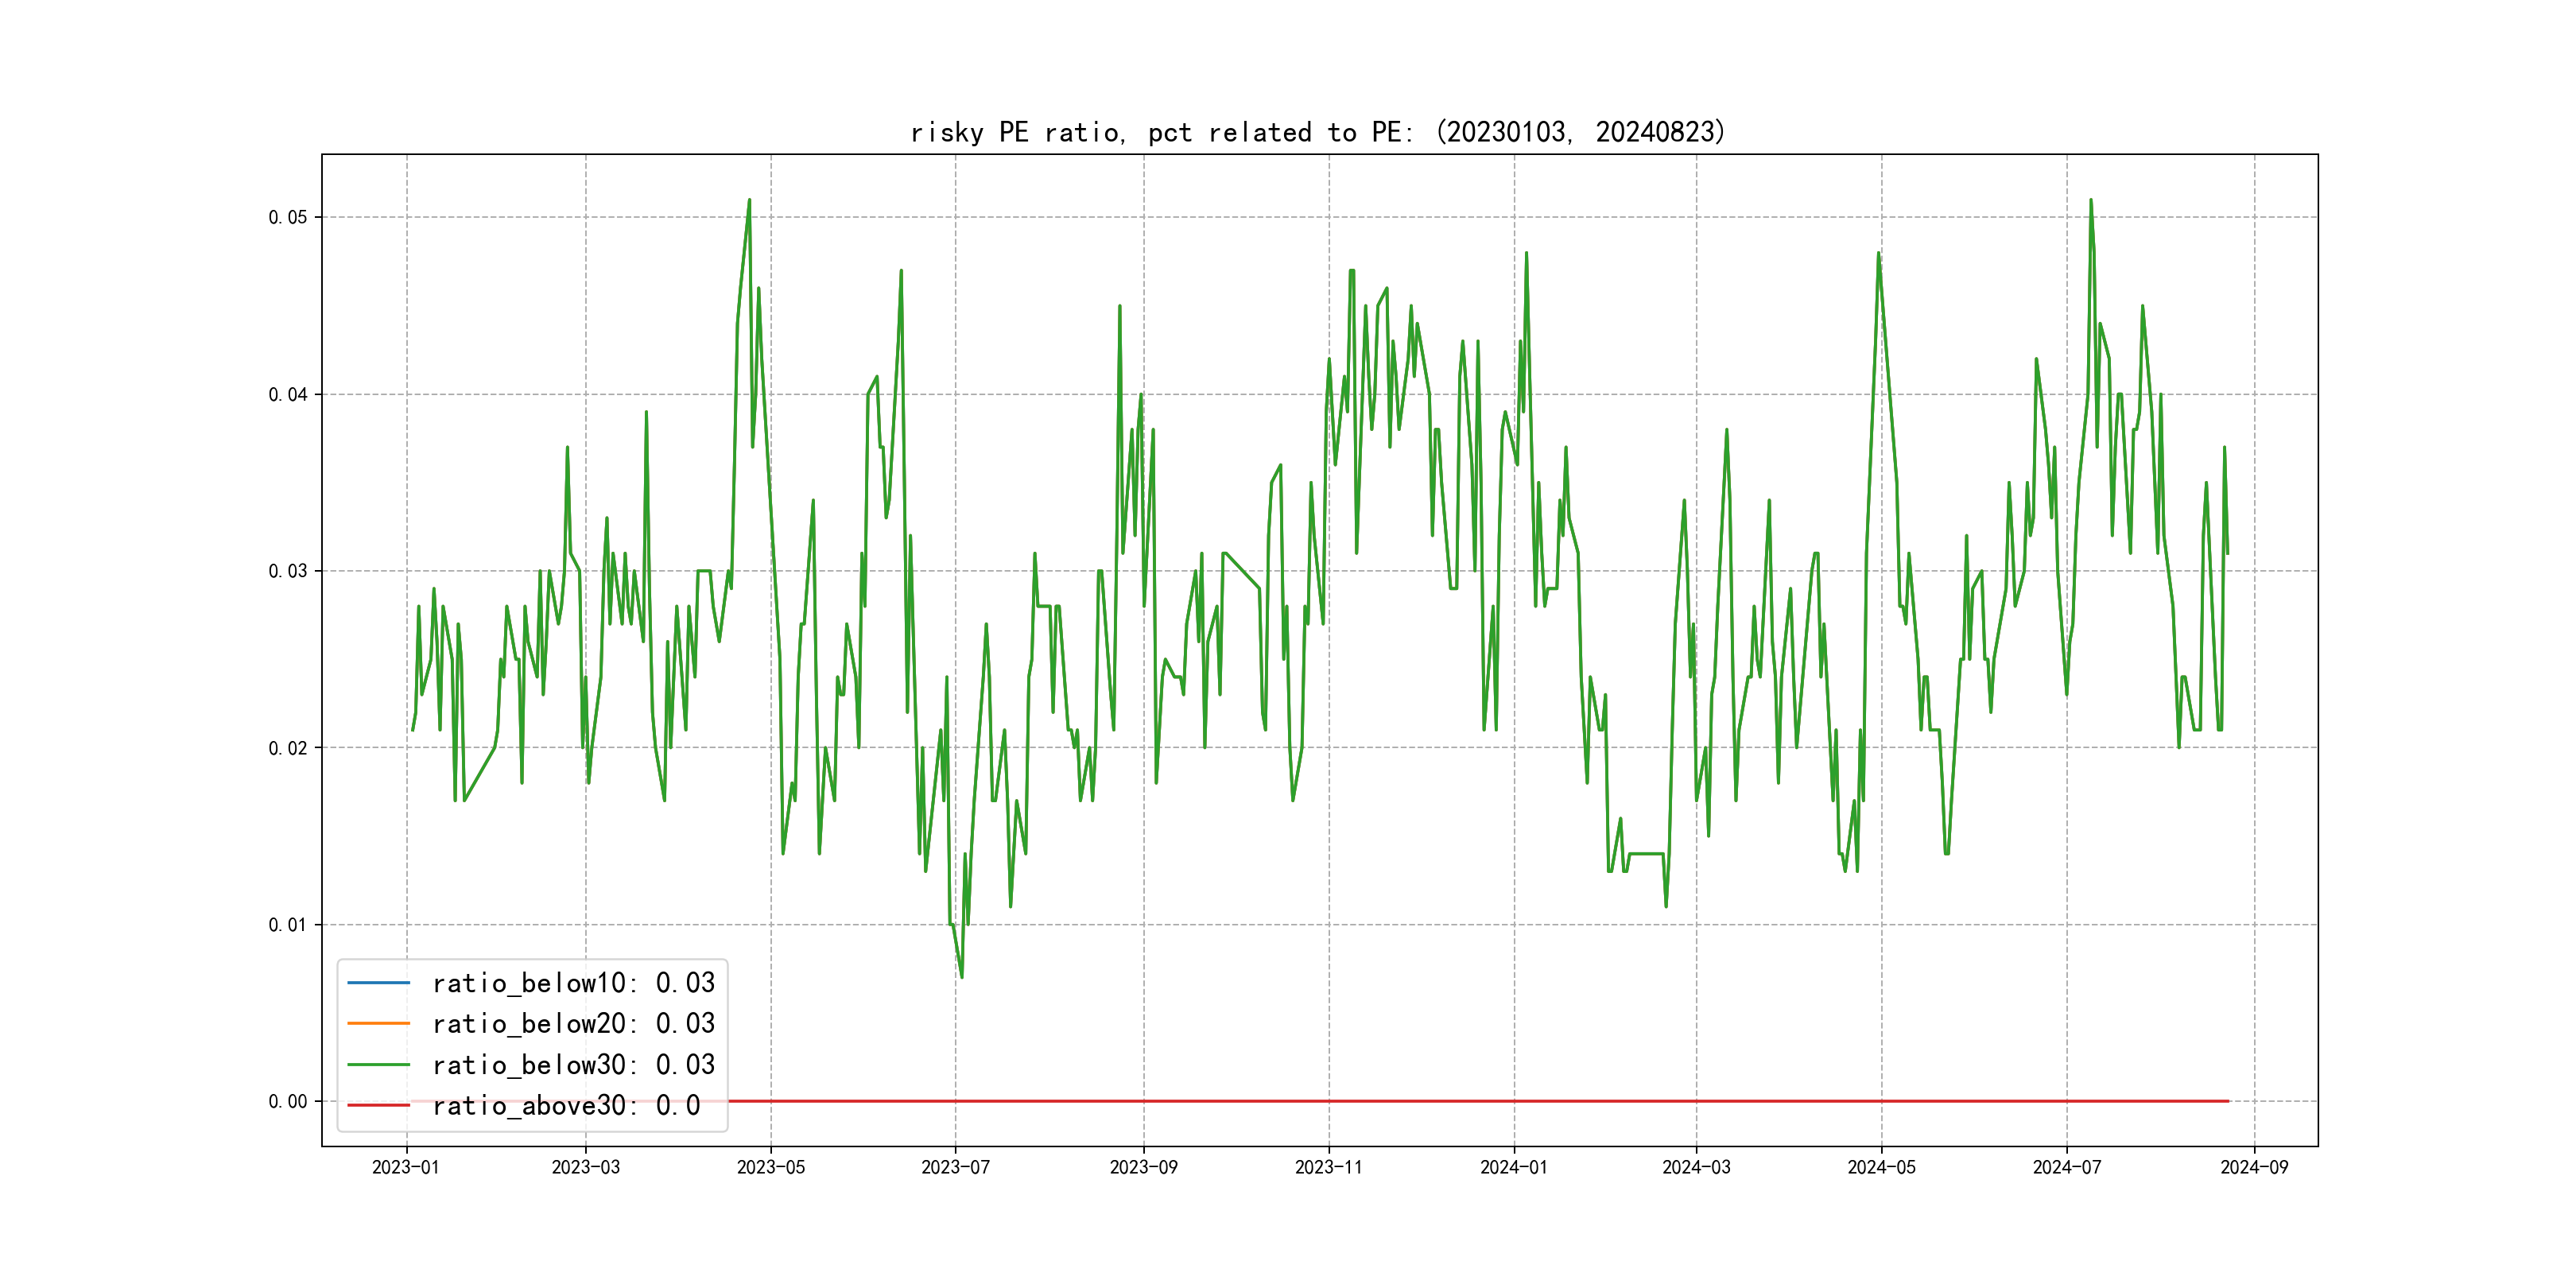This screenshot has width=2576, height=1288.
Task: Click the 2023-01 x-axis tick label
Action: [x=405, y=1167]
